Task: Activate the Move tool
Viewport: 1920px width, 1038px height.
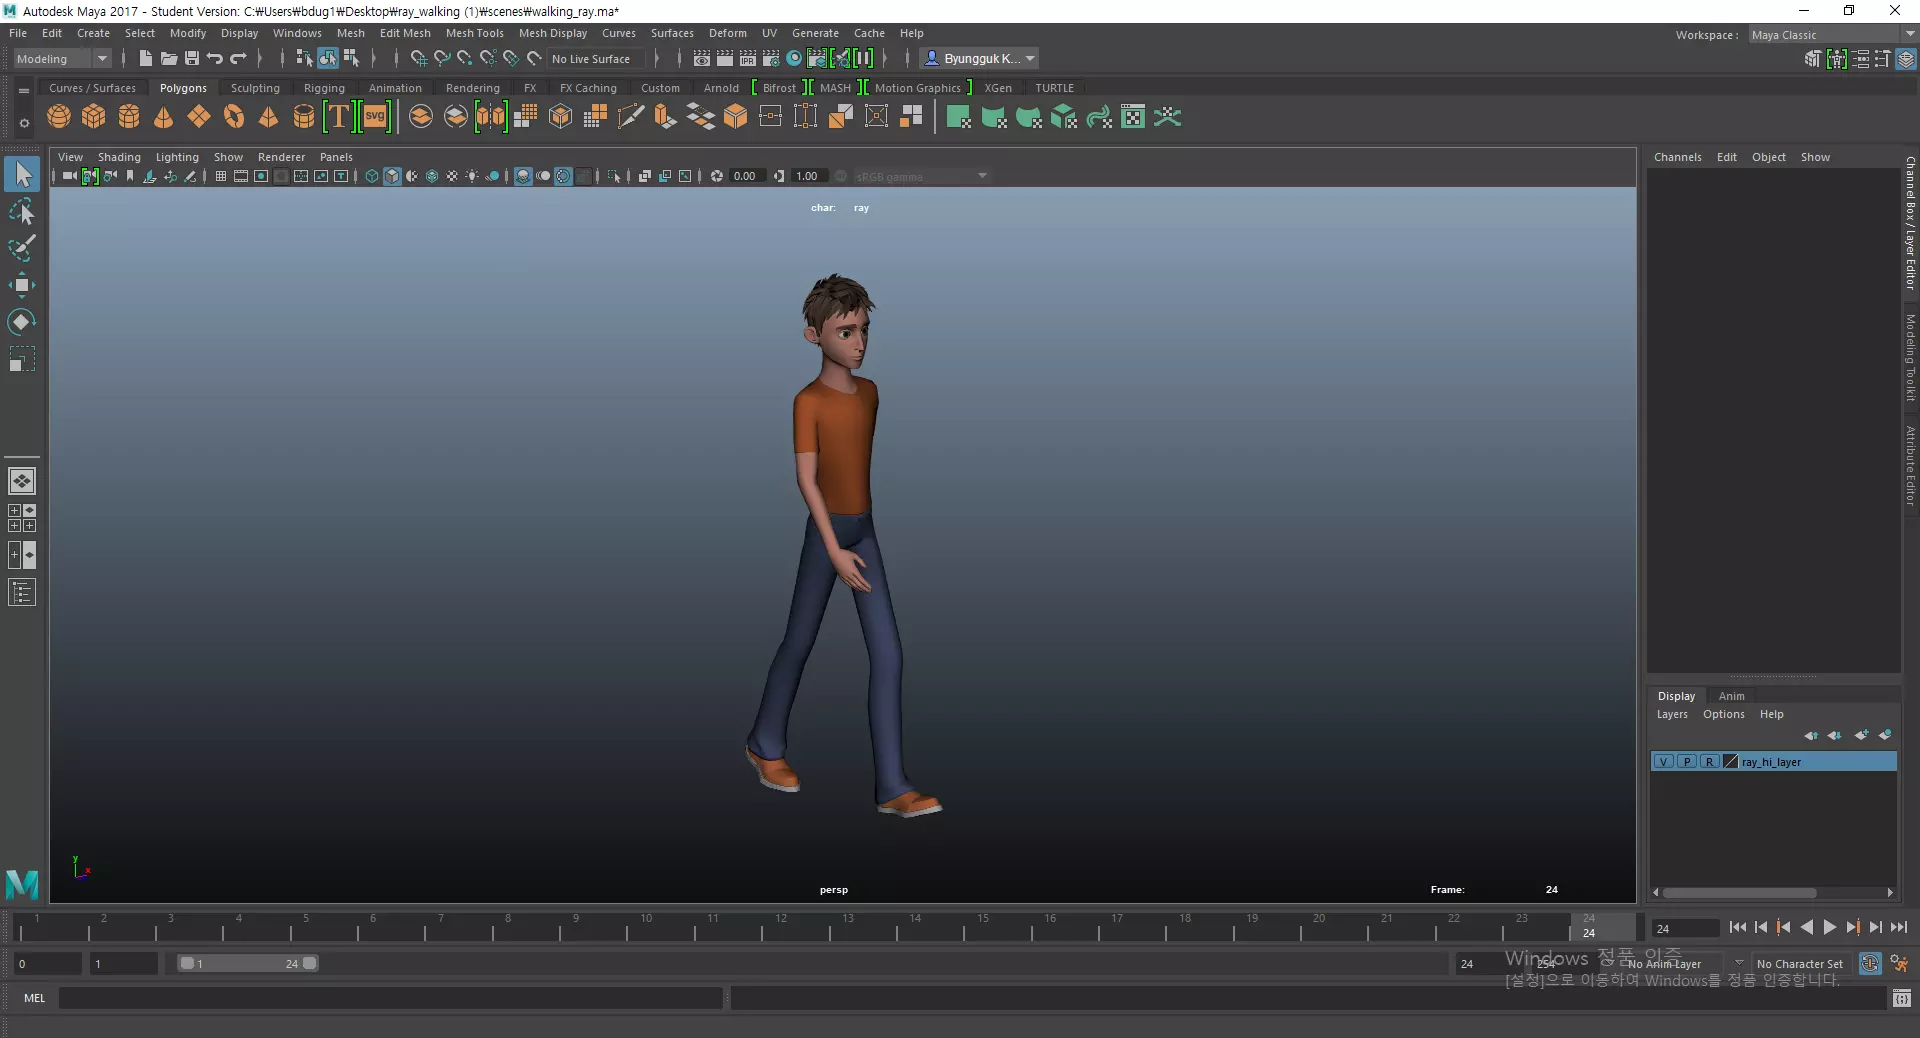Action: point(22,285)
